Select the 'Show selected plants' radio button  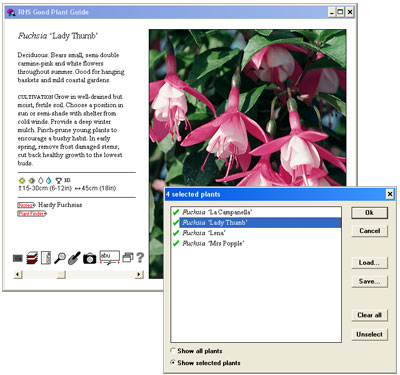tap(173, 362)
